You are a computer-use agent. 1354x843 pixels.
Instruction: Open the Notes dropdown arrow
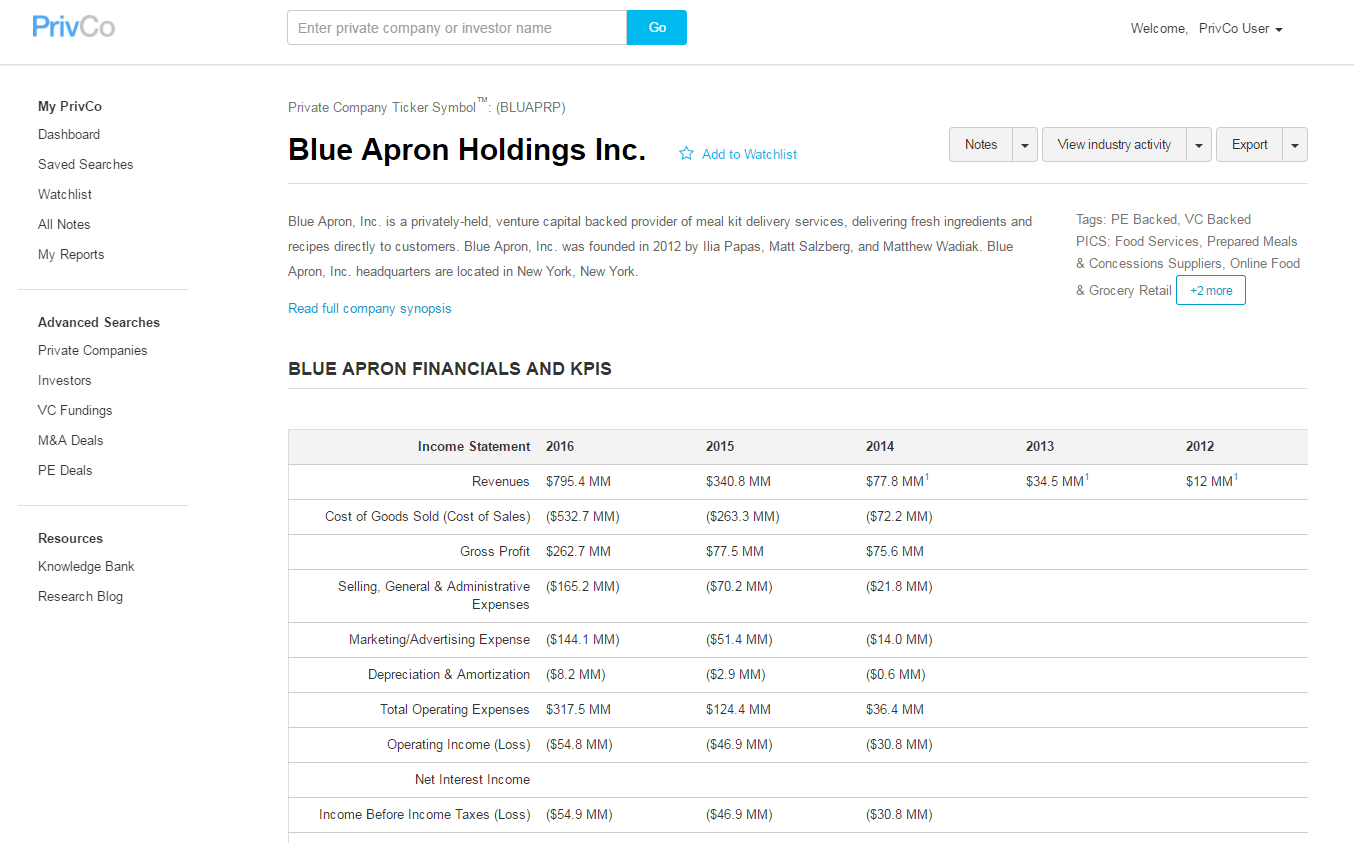tap(1025, 145)
